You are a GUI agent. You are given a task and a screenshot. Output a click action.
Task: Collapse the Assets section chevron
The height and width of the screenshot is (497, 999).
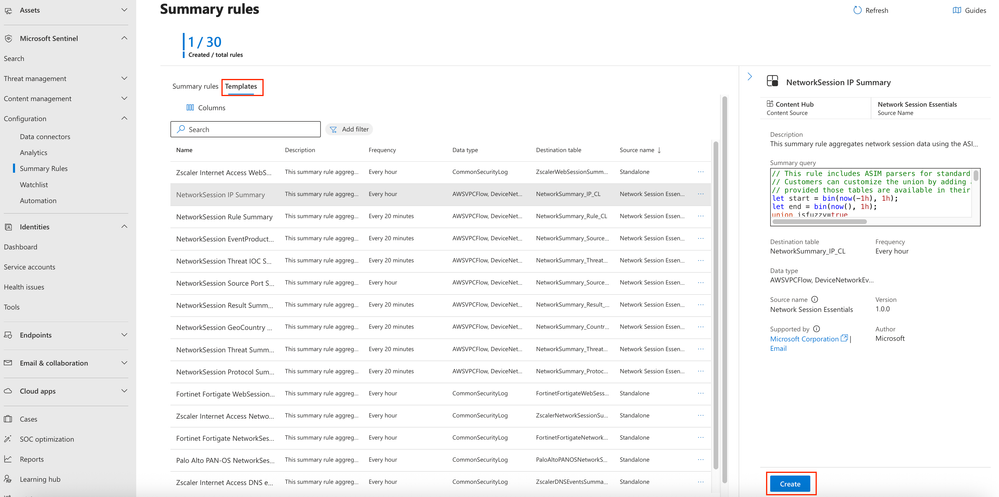(x=124, y=10)
